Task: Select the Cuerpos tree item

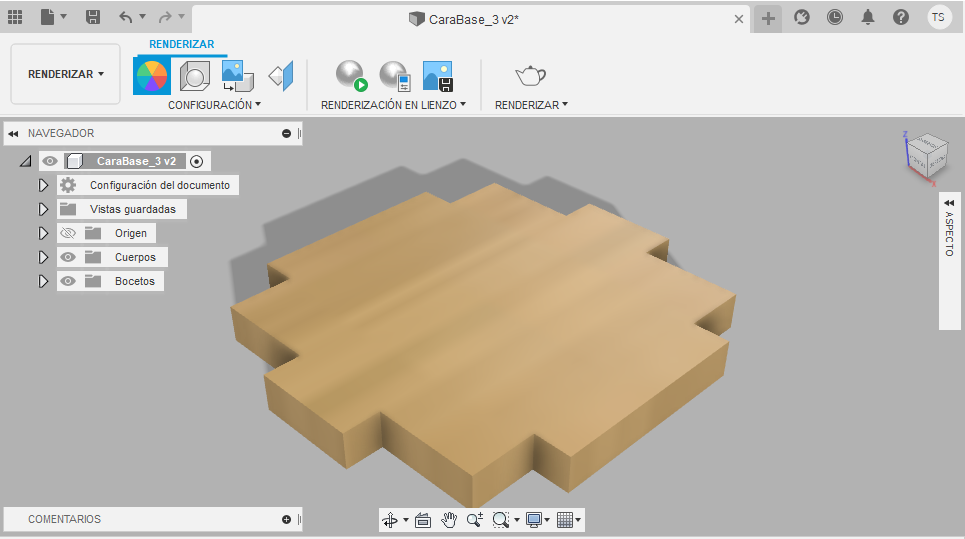Action: pyautogui.click(x=135, y=257)
